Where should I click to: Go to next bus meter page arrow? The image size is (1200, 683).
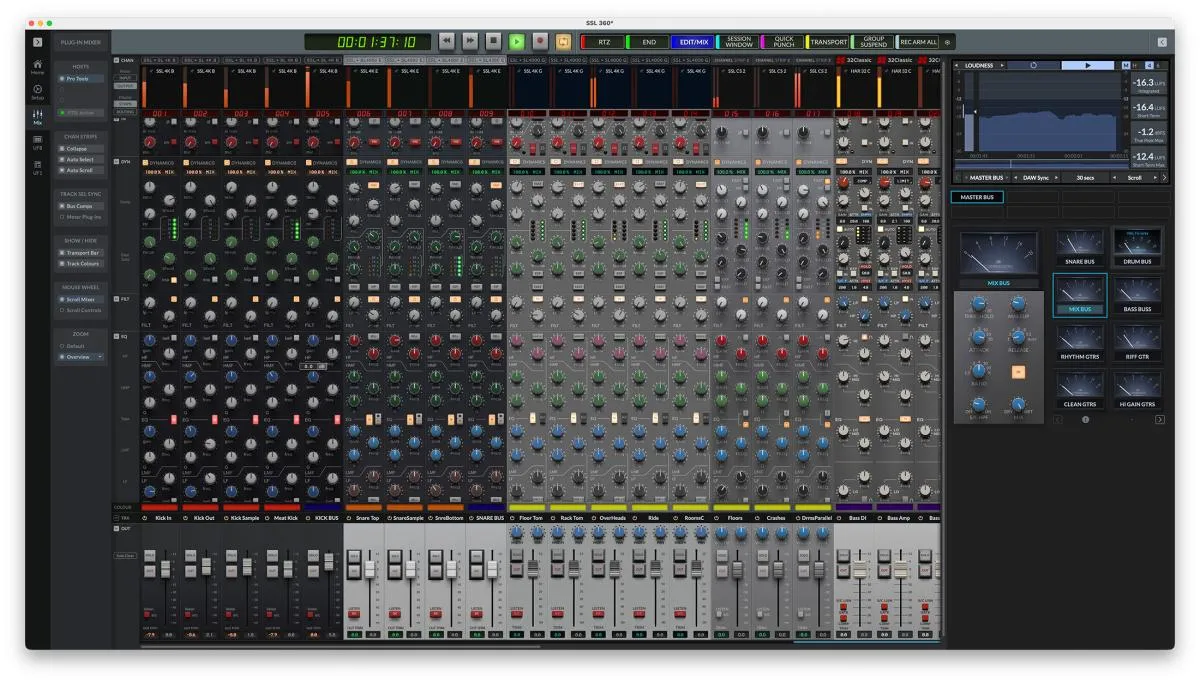pos(1160,419)
